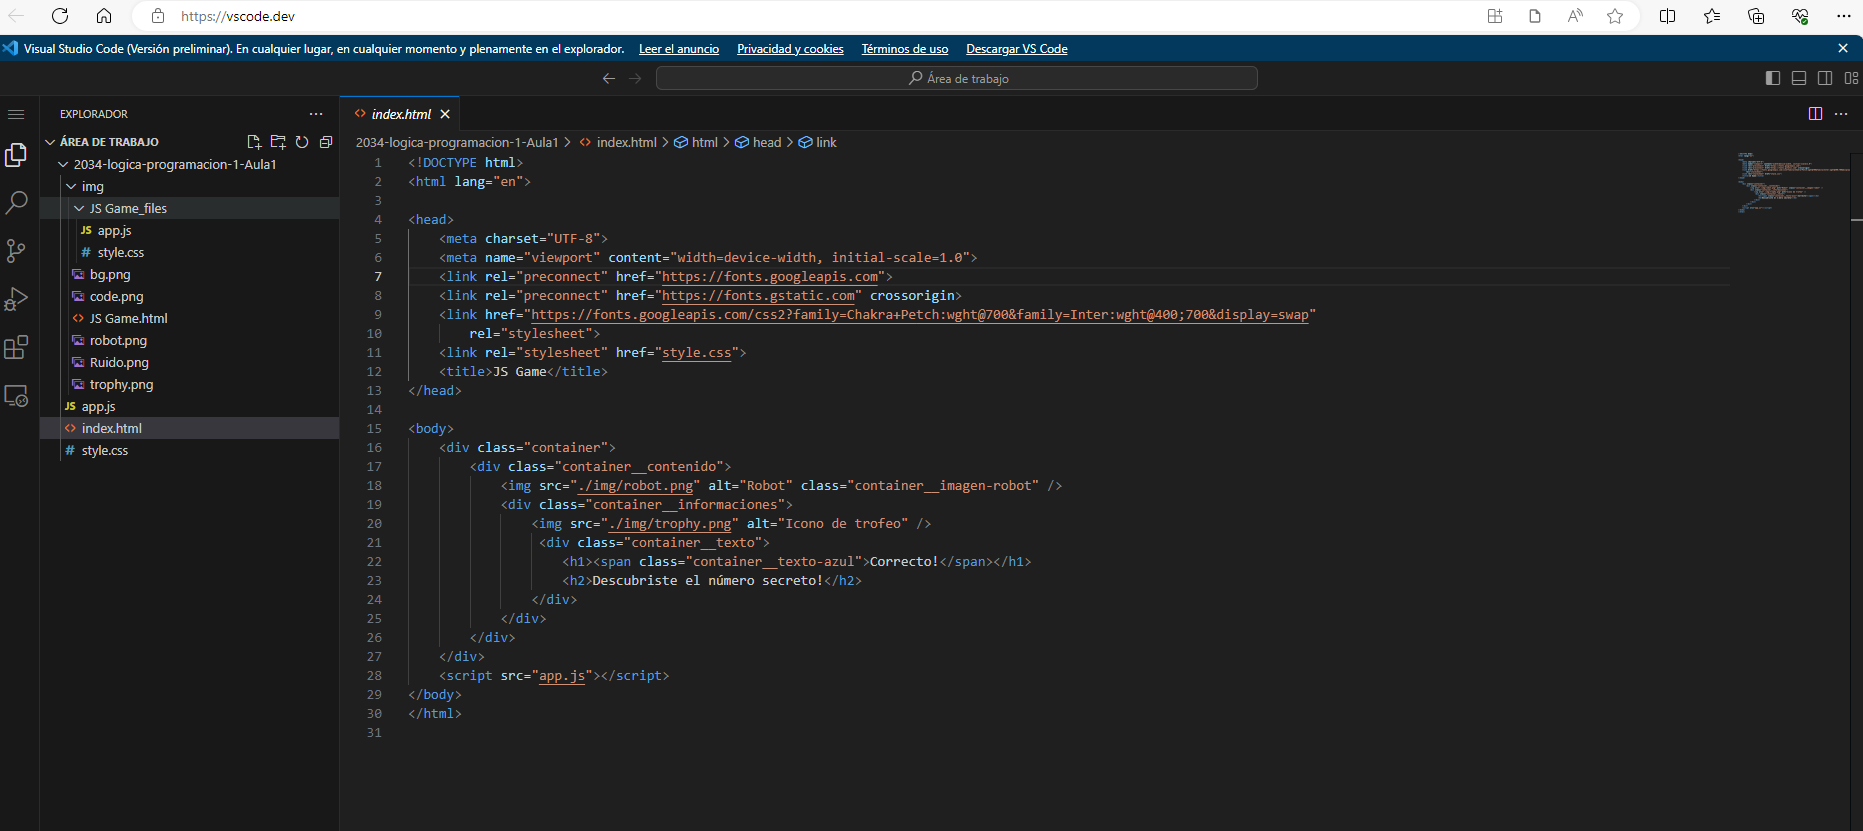The width and height of the screenshot is (1863, 831).
Task: Customize the editor layout
Action: point(1851,78)
